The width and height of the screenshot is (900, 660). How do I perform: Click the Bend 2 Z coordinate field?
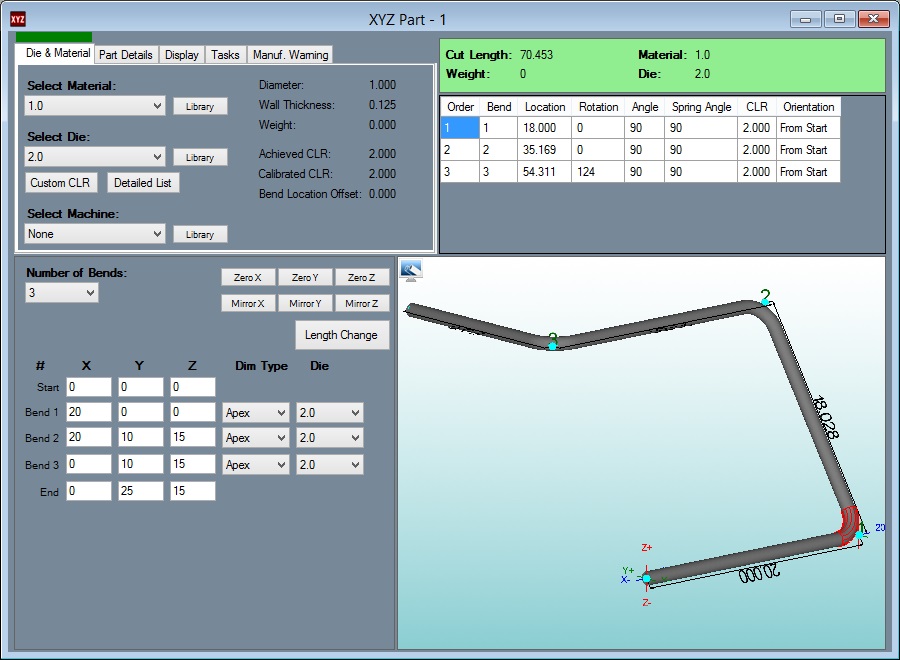click(192, 438)
